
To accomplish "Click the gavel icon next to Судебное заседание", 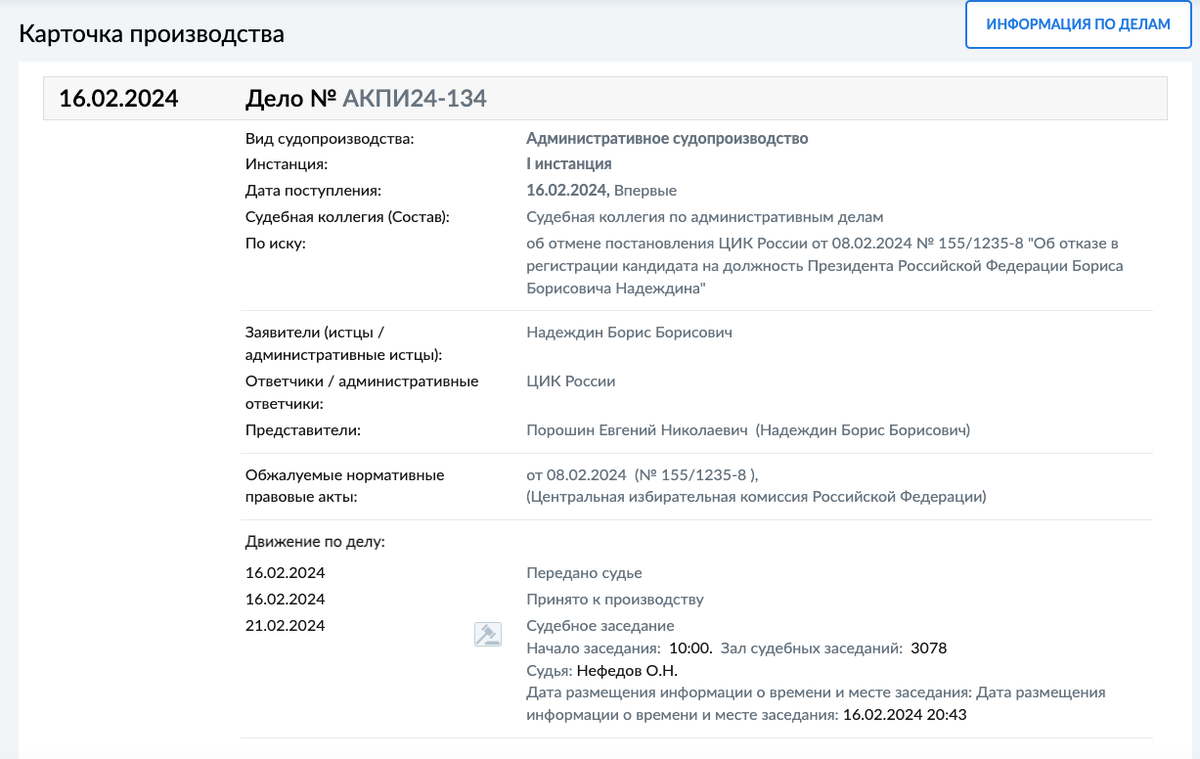I will tap(488, 634).
